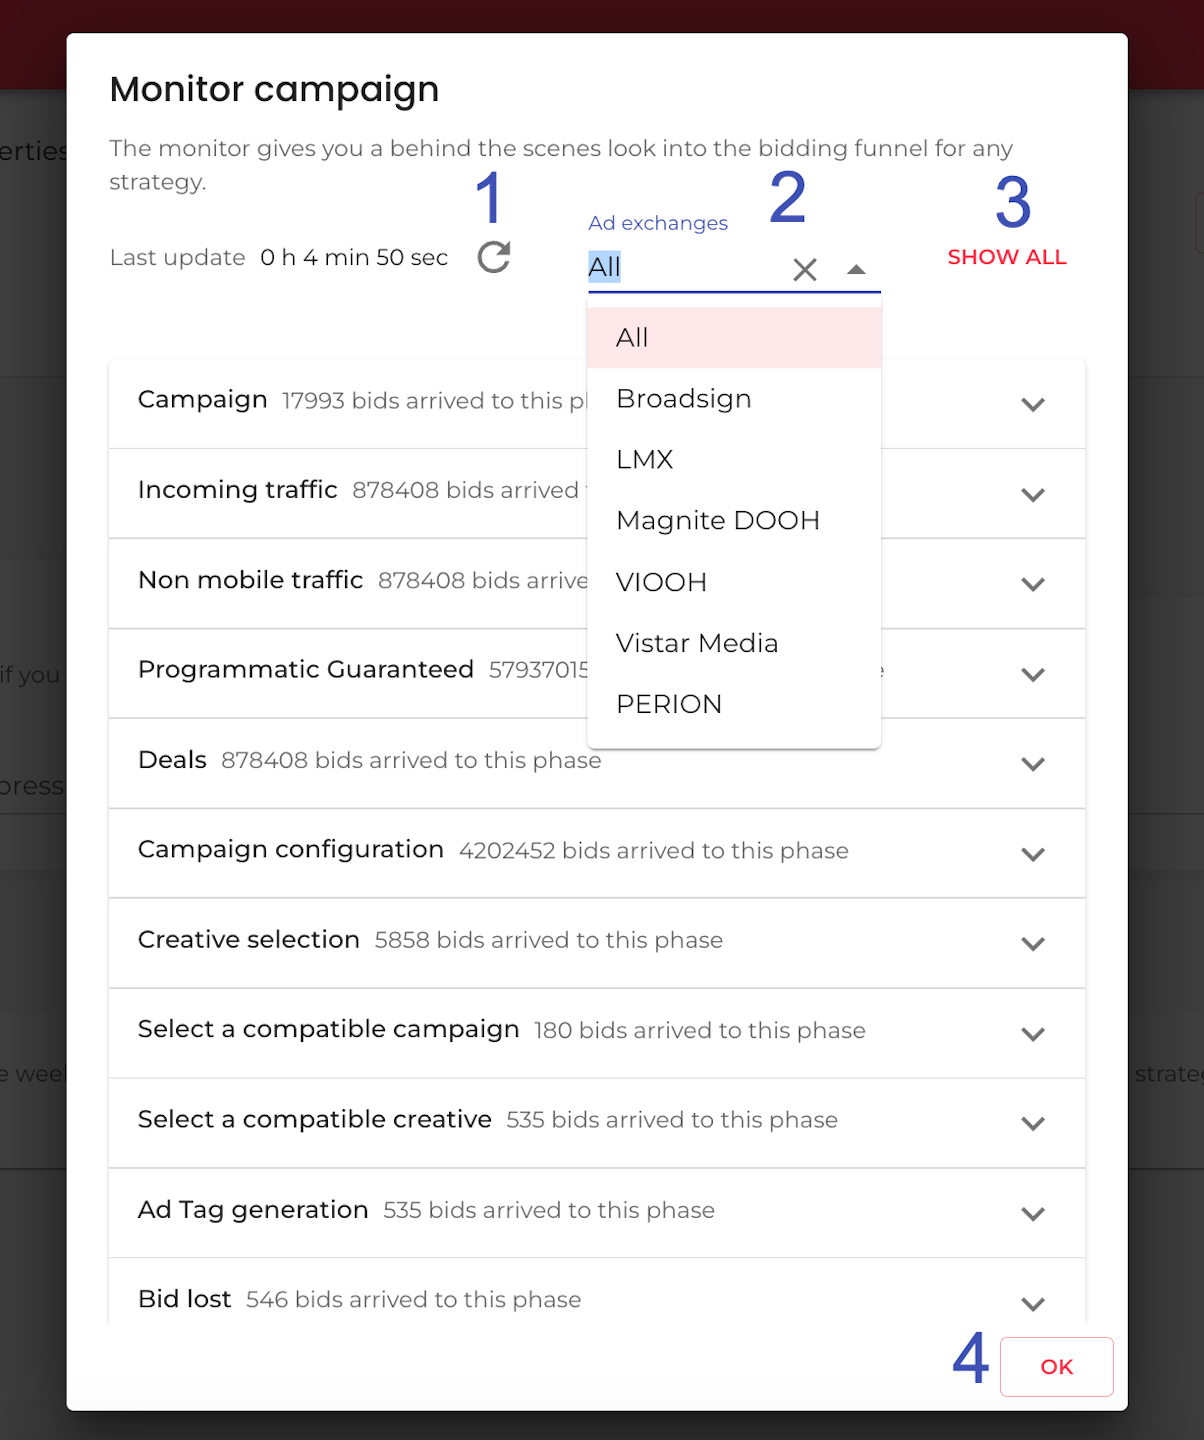The width and height of the screenshot is (1204, 1440).
Task: Open the Campaign configuration phase chevron
Action: [1033, 854]
